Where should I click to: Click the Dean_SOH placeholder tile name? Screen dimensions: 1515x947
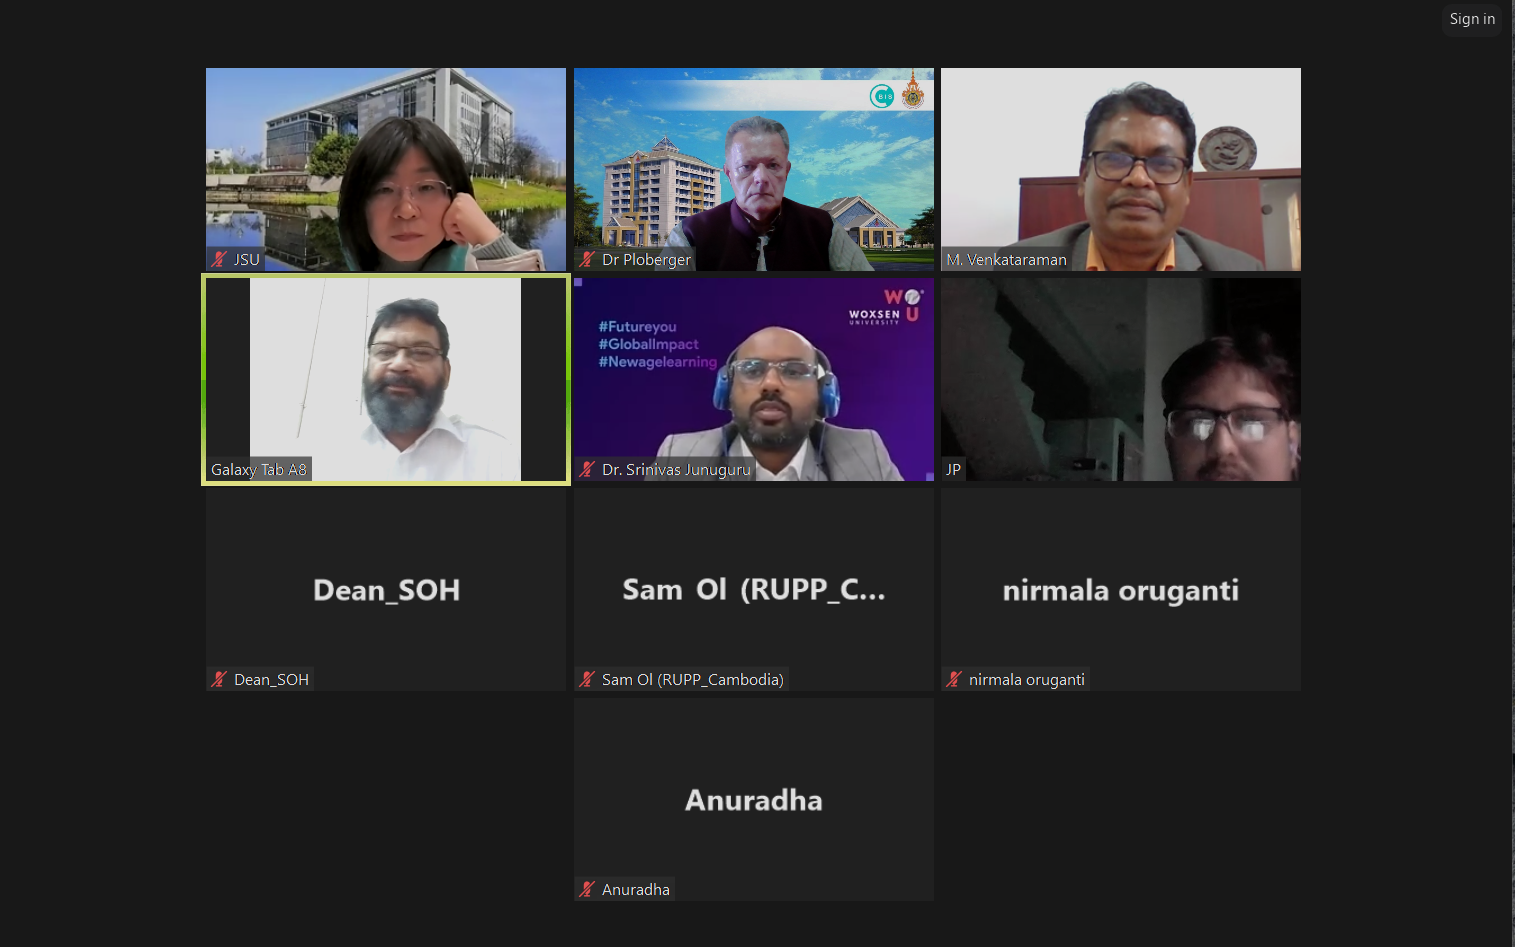386,590
